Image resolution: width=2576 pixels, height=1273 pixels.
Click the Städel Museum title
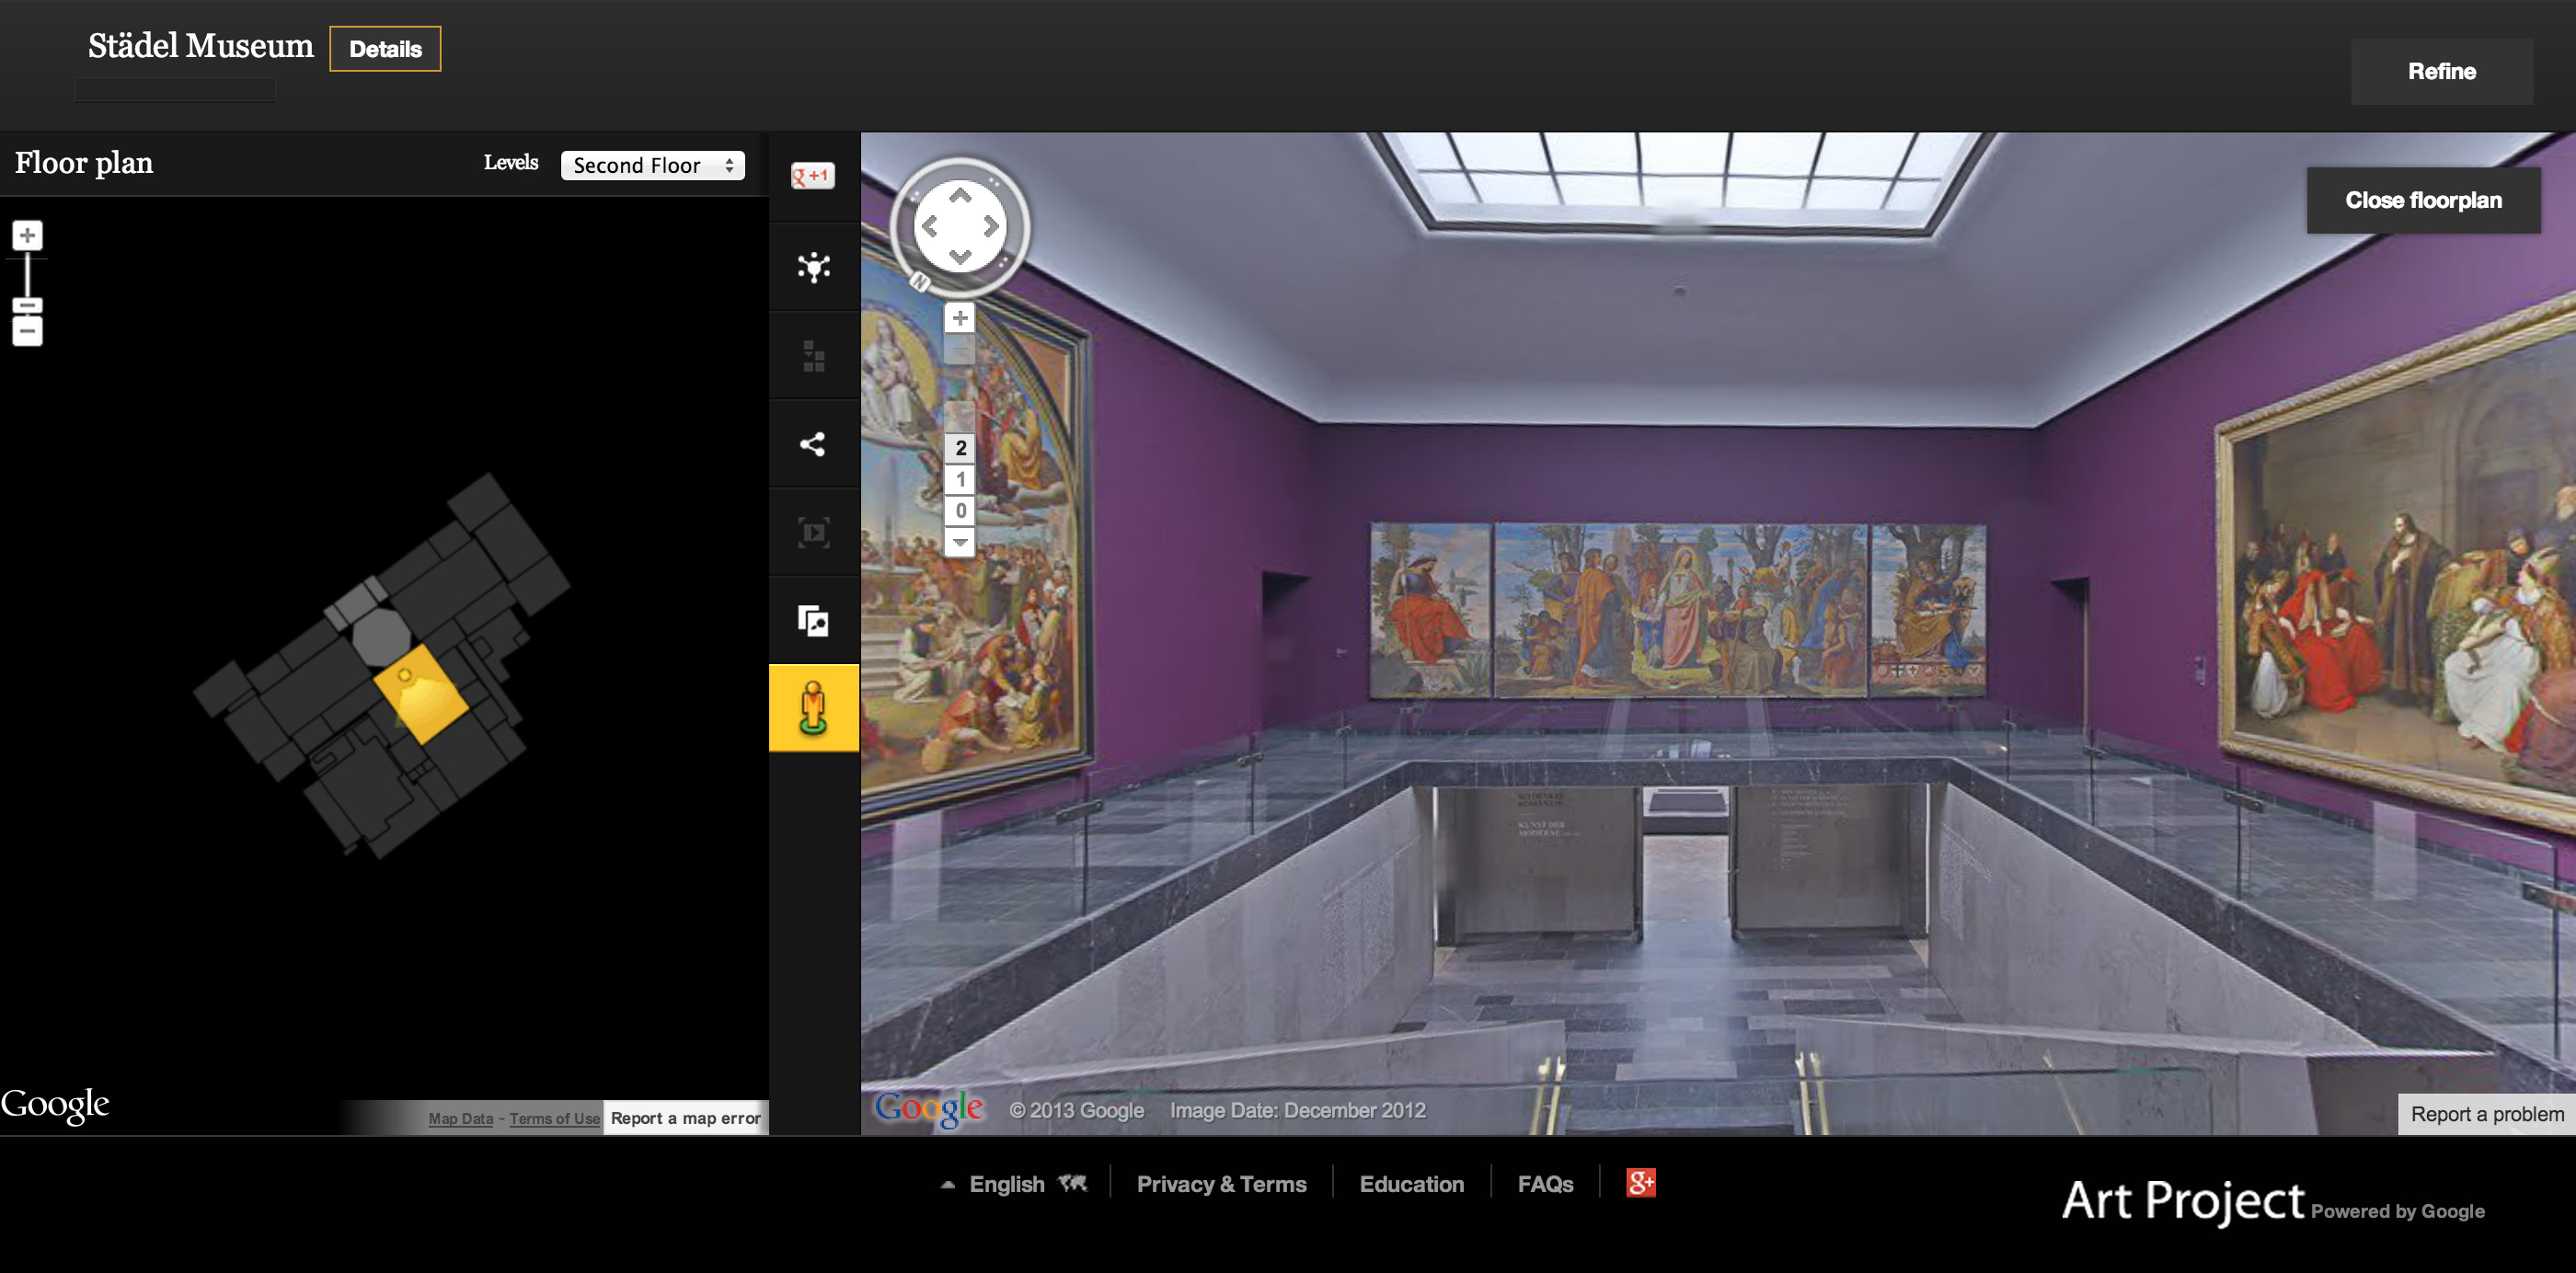[201, 46]
